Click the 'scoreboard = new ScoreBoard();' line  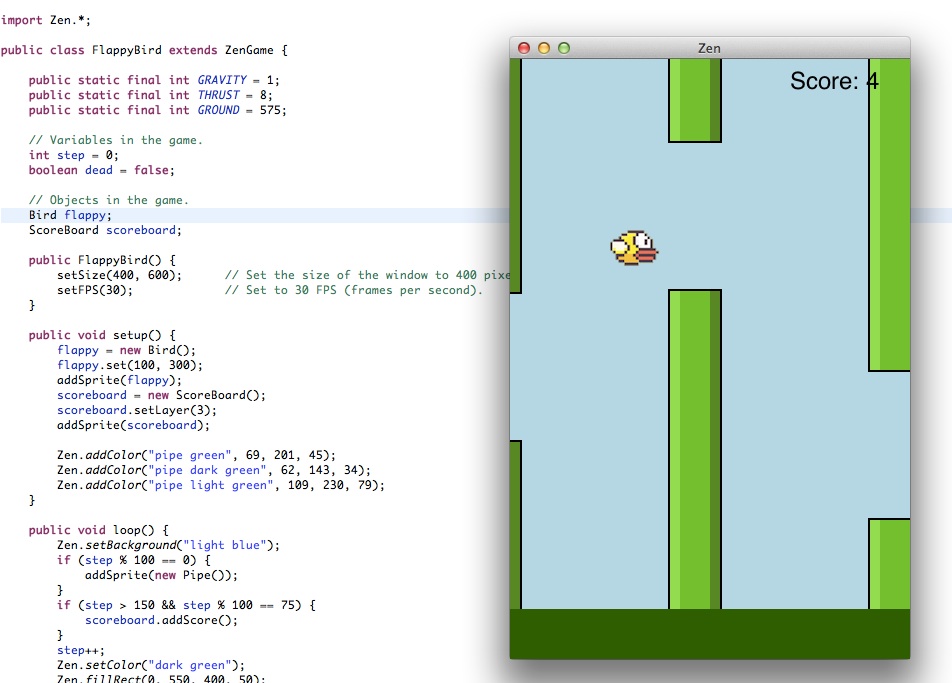pyautogui.click(x=162, y=395)
